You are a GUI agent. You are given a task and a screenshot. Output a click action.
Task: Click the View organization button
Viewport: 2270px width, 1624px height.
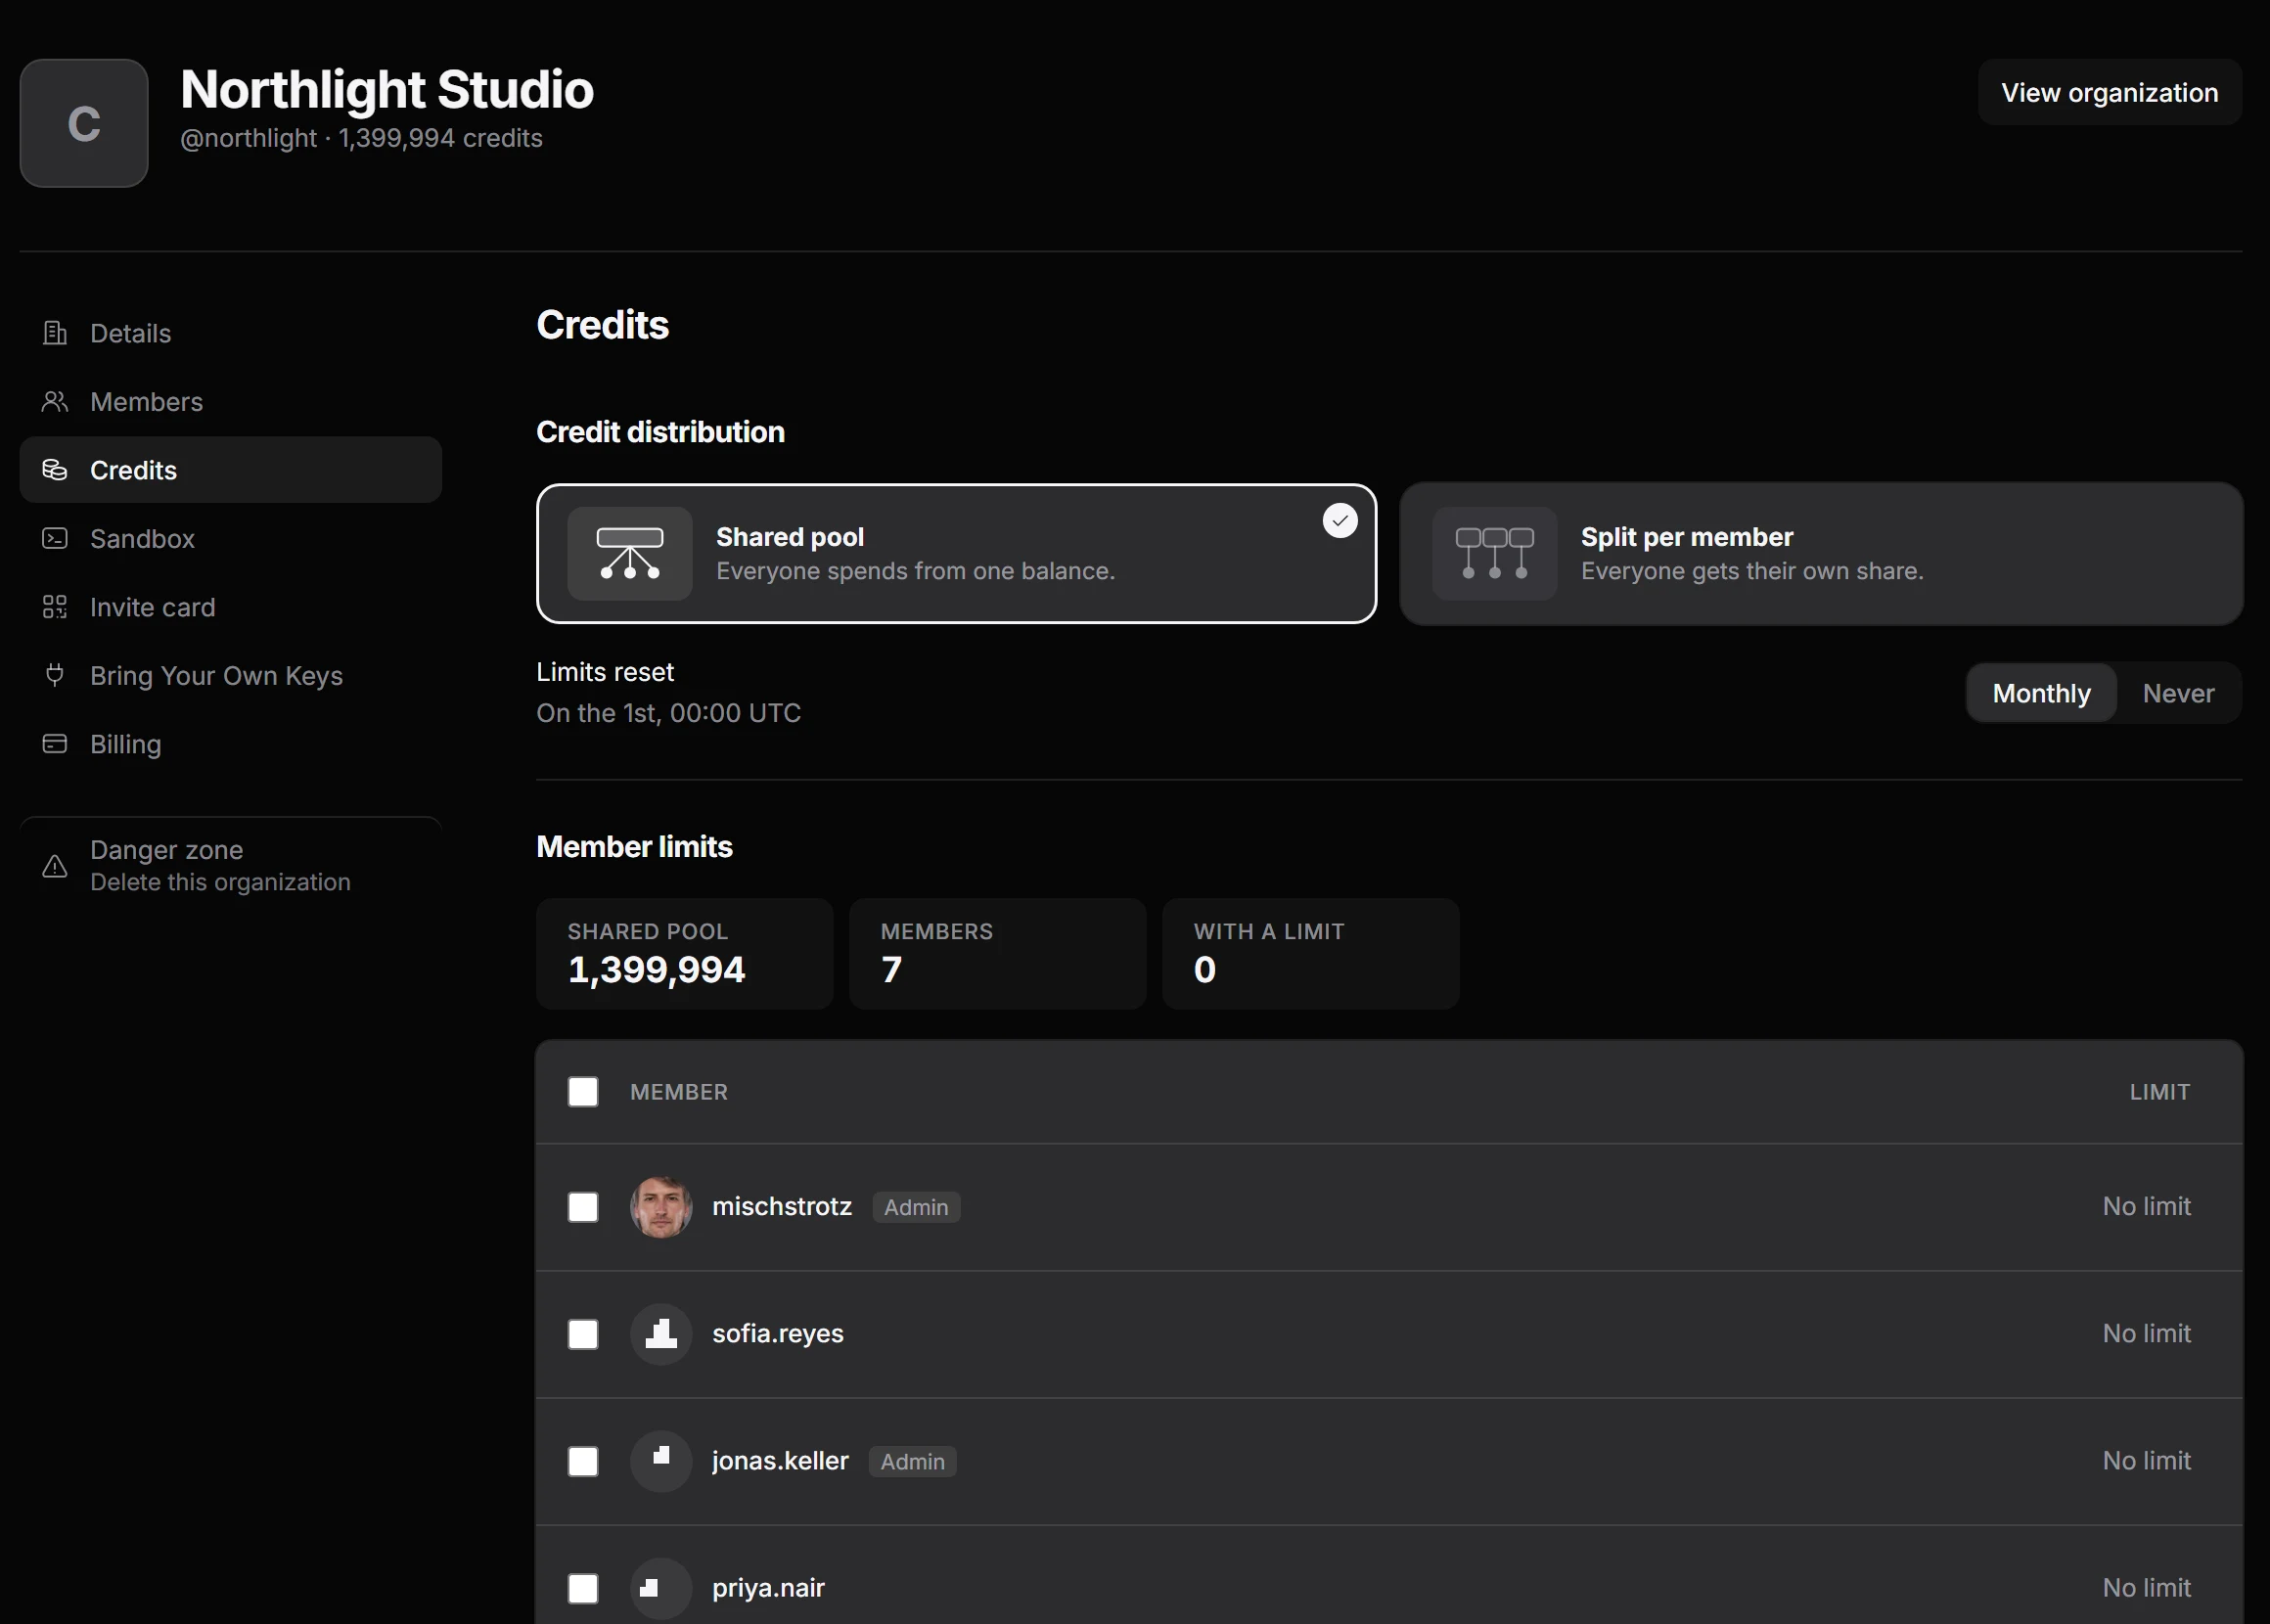coord(2109,92)
